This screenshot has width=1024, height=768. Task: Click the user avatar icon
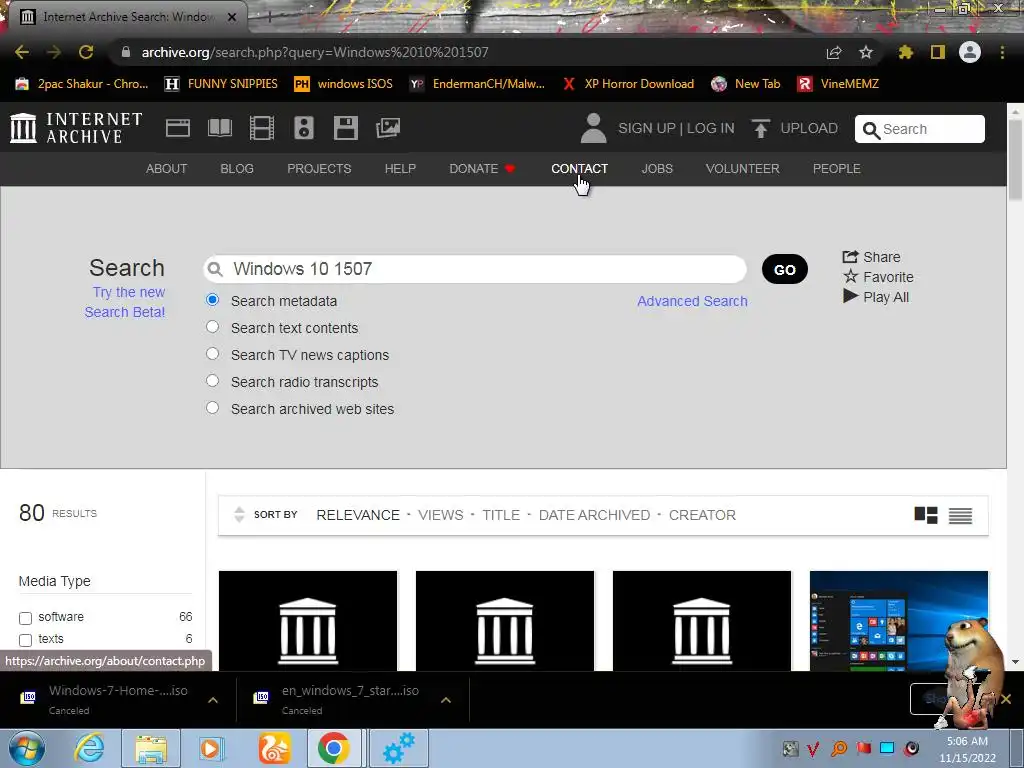[594, 128]
